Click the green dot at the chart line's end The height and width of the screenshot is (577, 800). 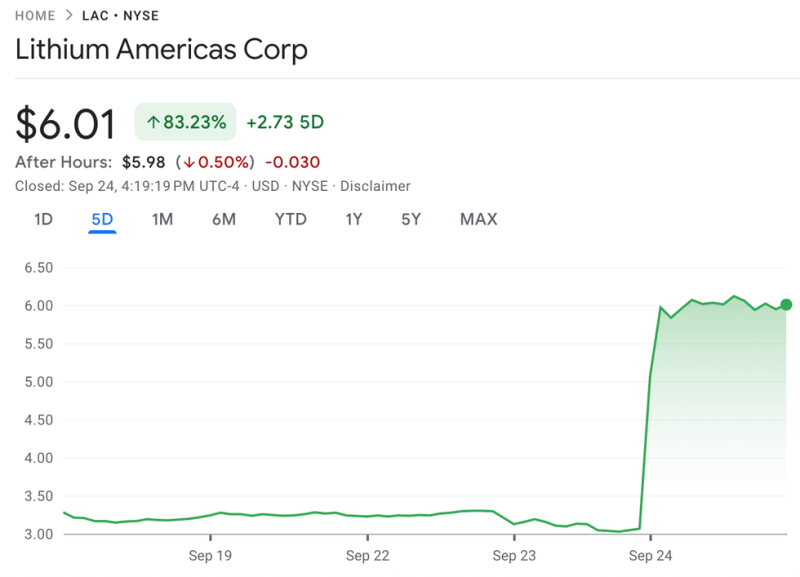(x=786, y=305)
